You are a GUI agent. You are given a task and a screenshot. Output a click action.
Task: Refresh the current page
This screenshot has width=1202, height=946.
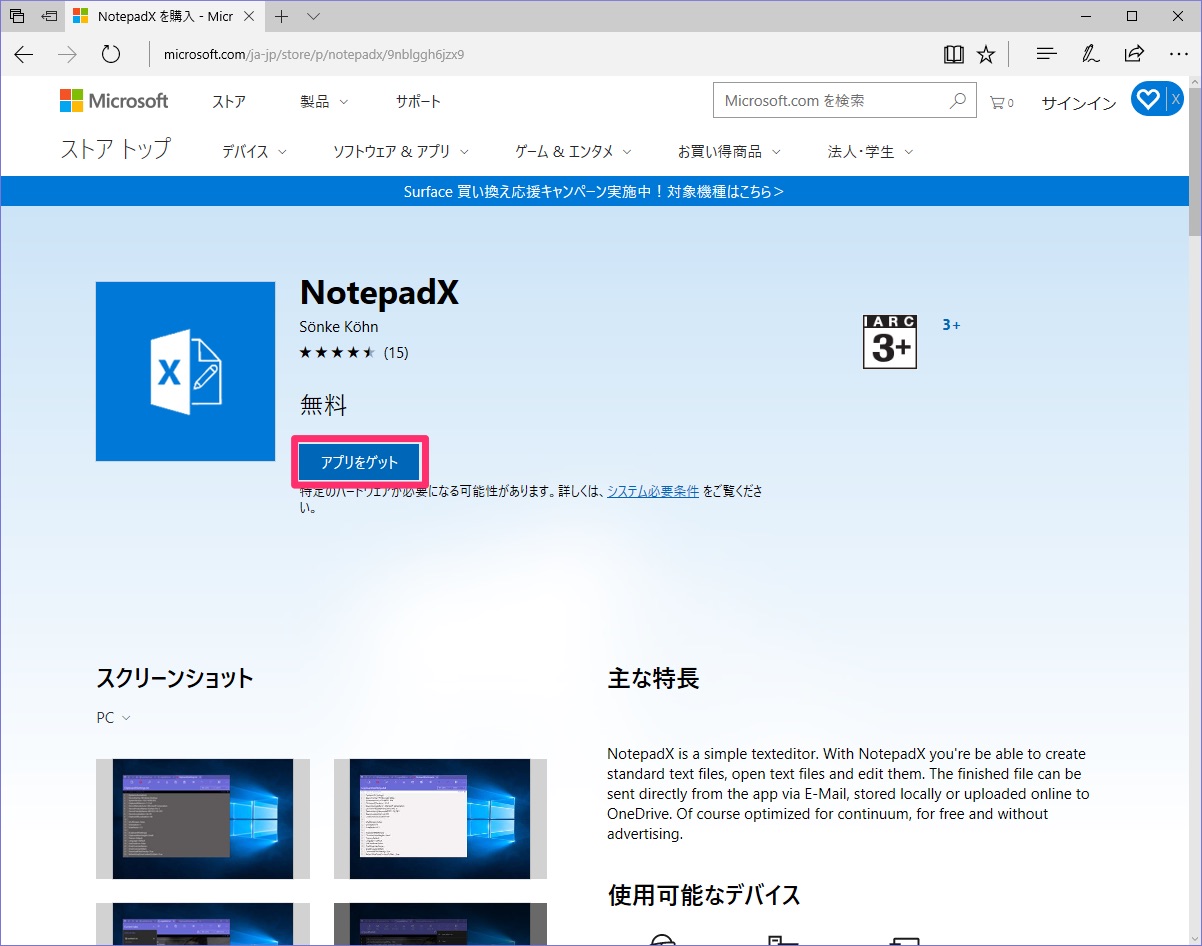(x=111, y=54)
